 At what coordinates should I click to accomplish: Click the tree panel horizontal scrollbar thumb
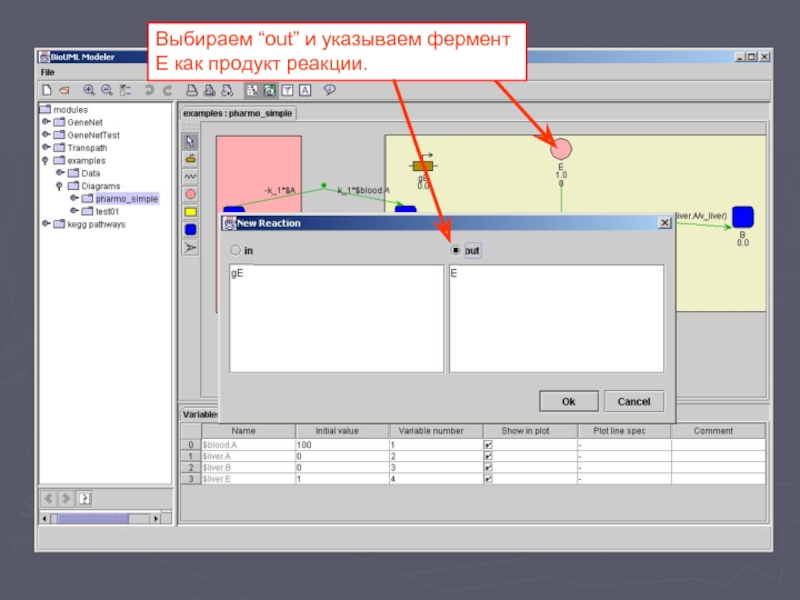click(x=93, y=519)
